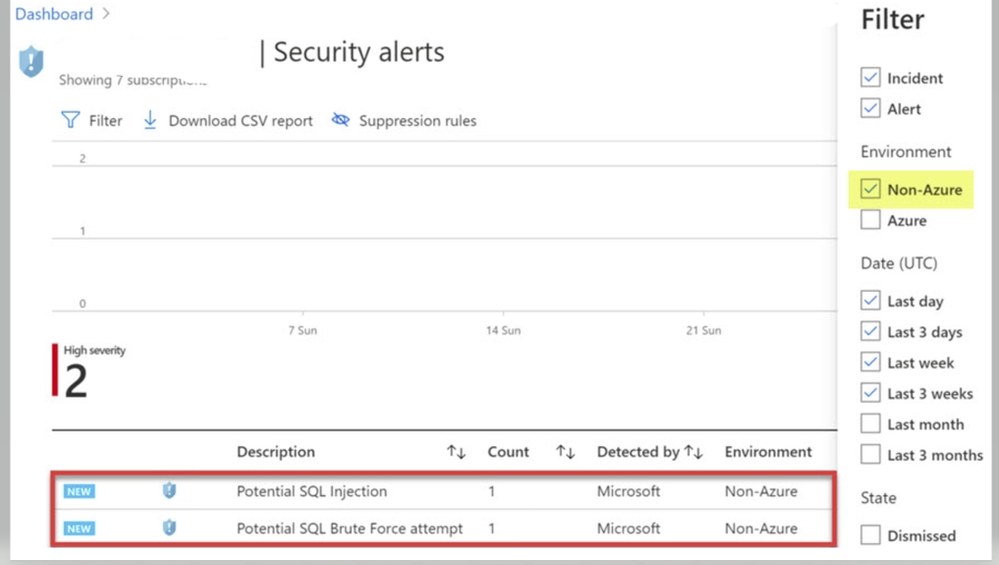The width and height of the screenshot is (999, 565).
Task: Click the 21 Sun chart axis label
Action: click(x=703, y=330)
